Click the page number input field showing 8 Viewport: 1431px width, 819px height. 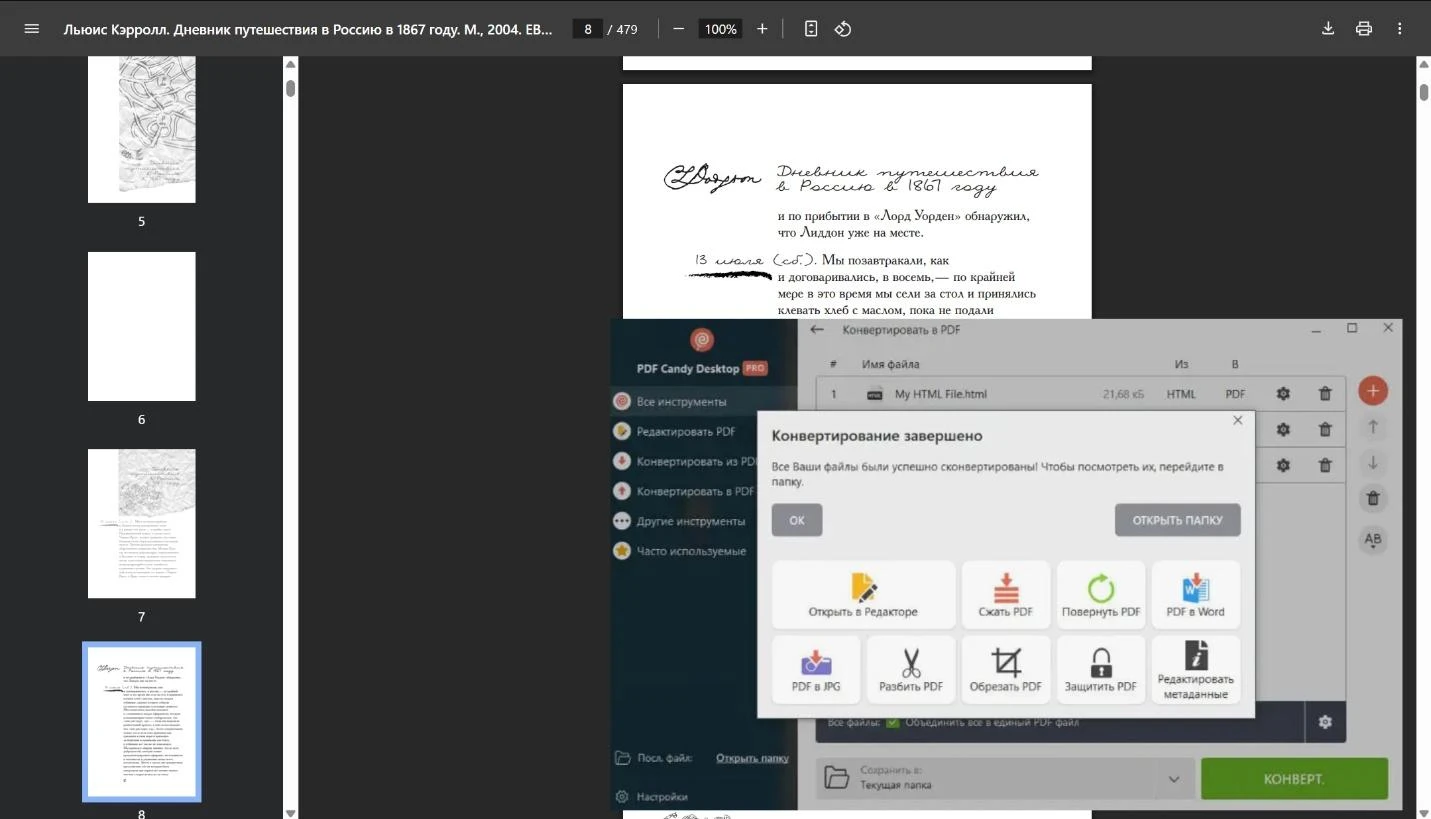(x=587, y=29)
